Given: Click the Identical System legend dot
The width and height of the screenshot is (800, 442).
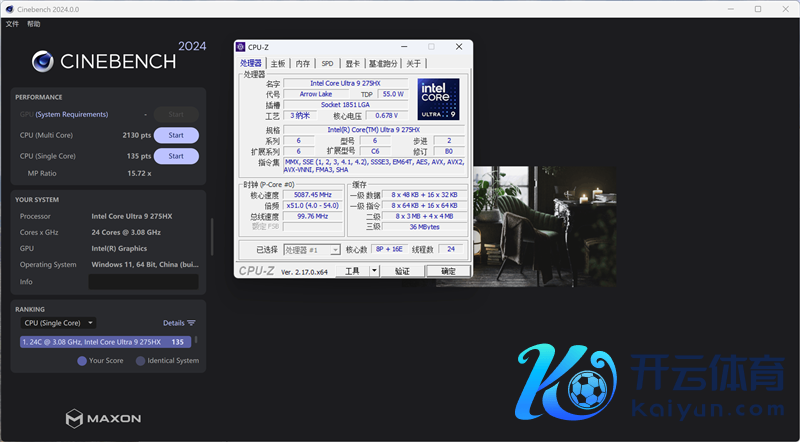Looking at the screenshot, I should point(141,361).
